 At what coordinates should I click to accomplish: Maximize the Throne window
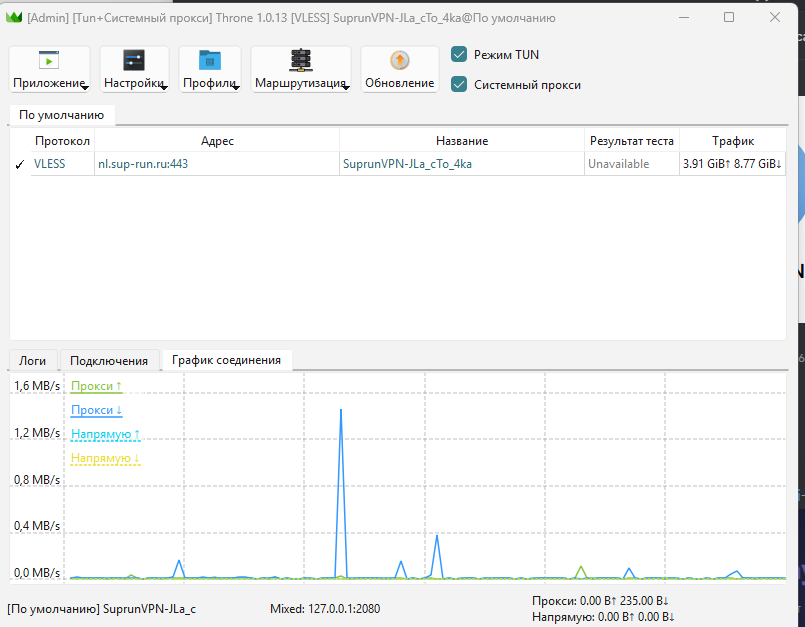pyautogui.click(x=729, y=17)
